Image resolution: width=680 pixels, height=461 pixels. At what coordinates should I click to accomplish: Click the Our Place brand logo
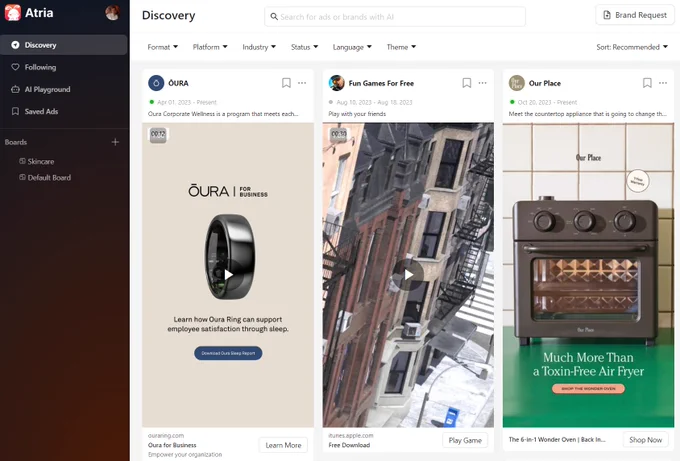(517, 83)
